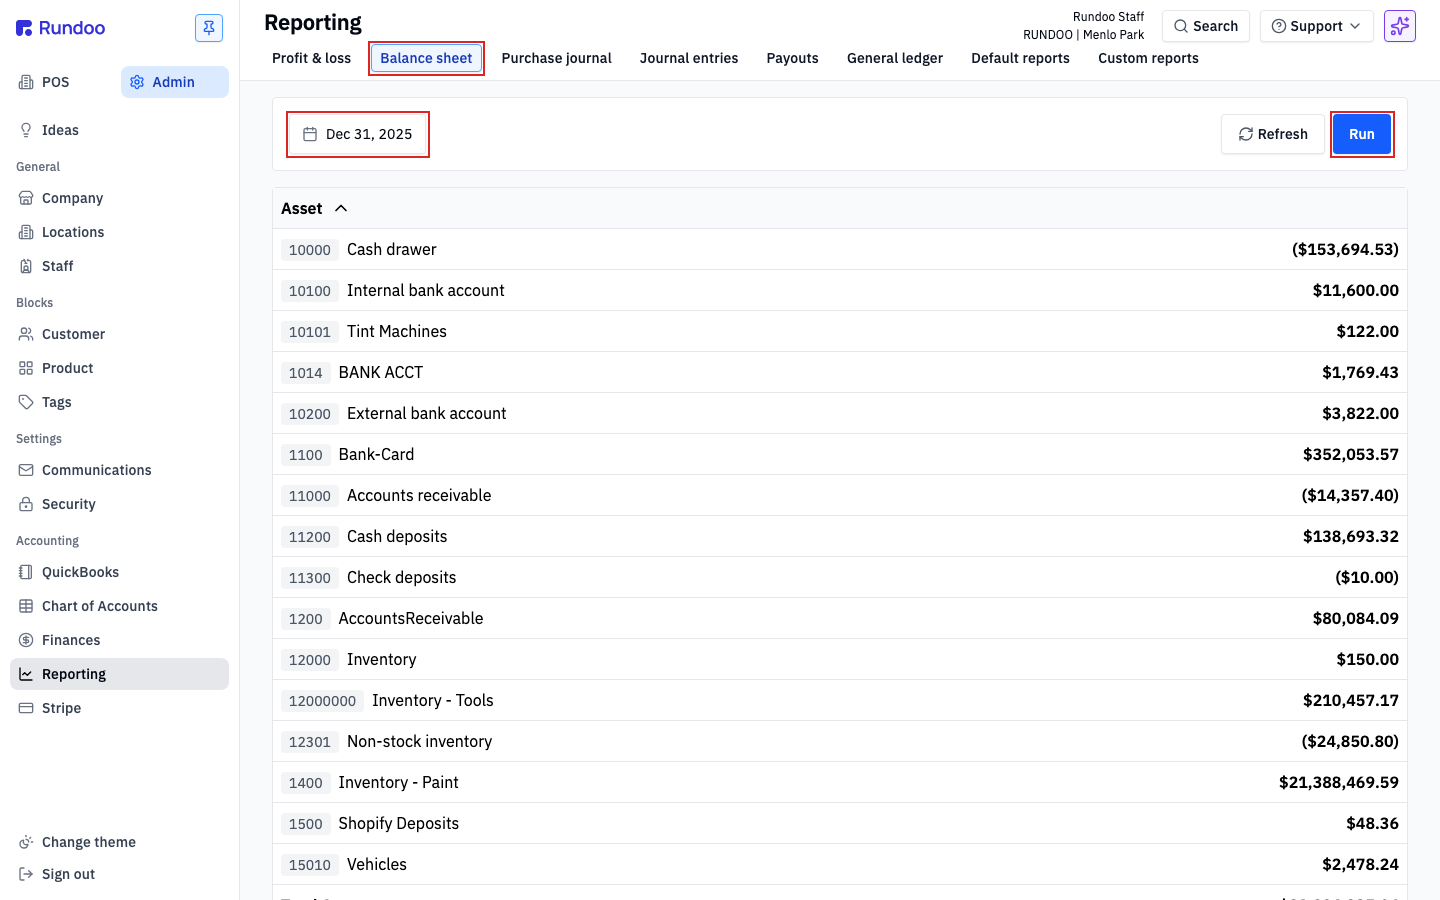Click the Cash deposits amount $138,693.32
The width and height of the screenshot is (1440, 900).
(x=1350, y=536)
